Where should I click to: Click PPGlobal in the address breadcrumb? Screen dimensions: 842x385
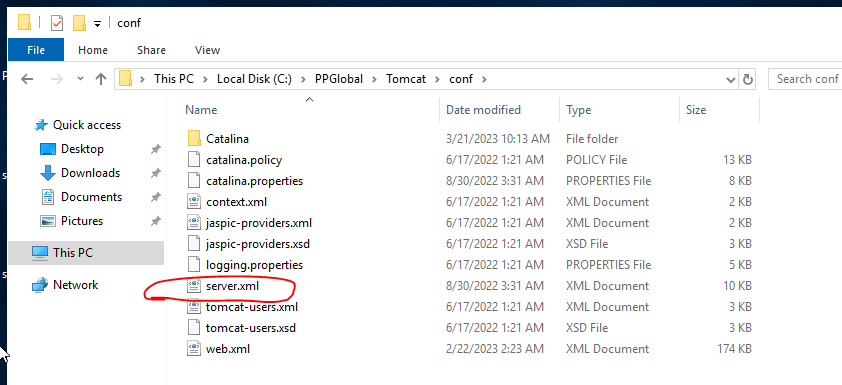[339, 79]
